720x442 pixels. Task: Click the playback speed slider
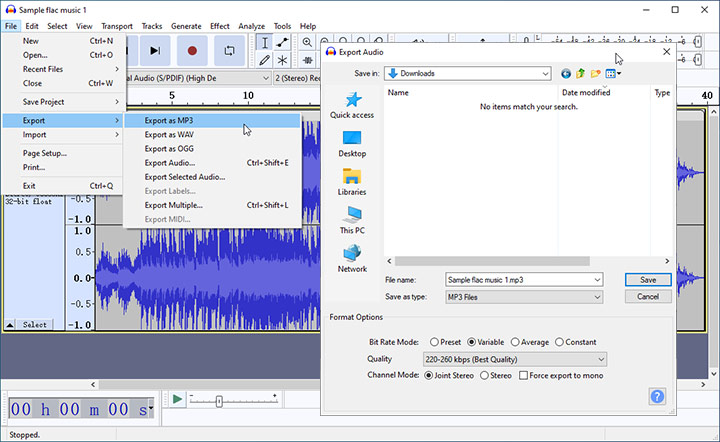tap(219, 400)
